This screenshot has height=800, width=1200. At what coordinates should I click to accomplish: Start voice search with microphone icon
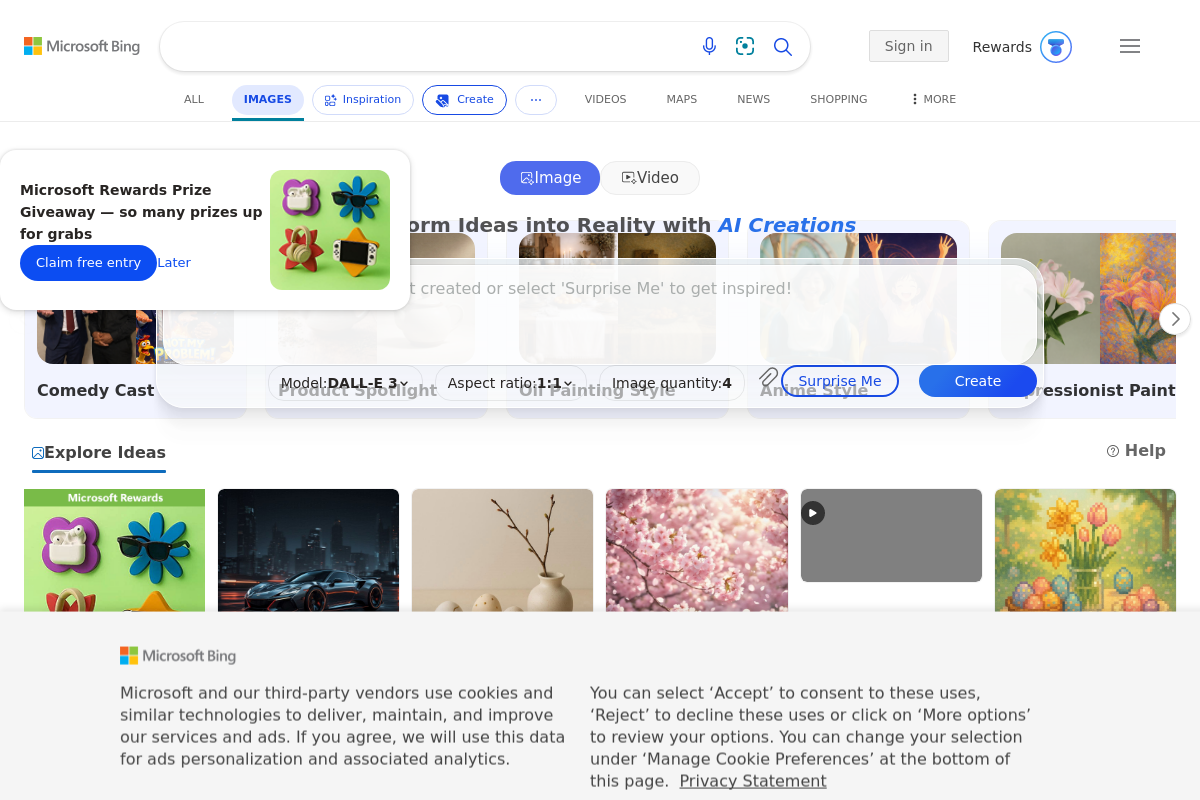709,46
